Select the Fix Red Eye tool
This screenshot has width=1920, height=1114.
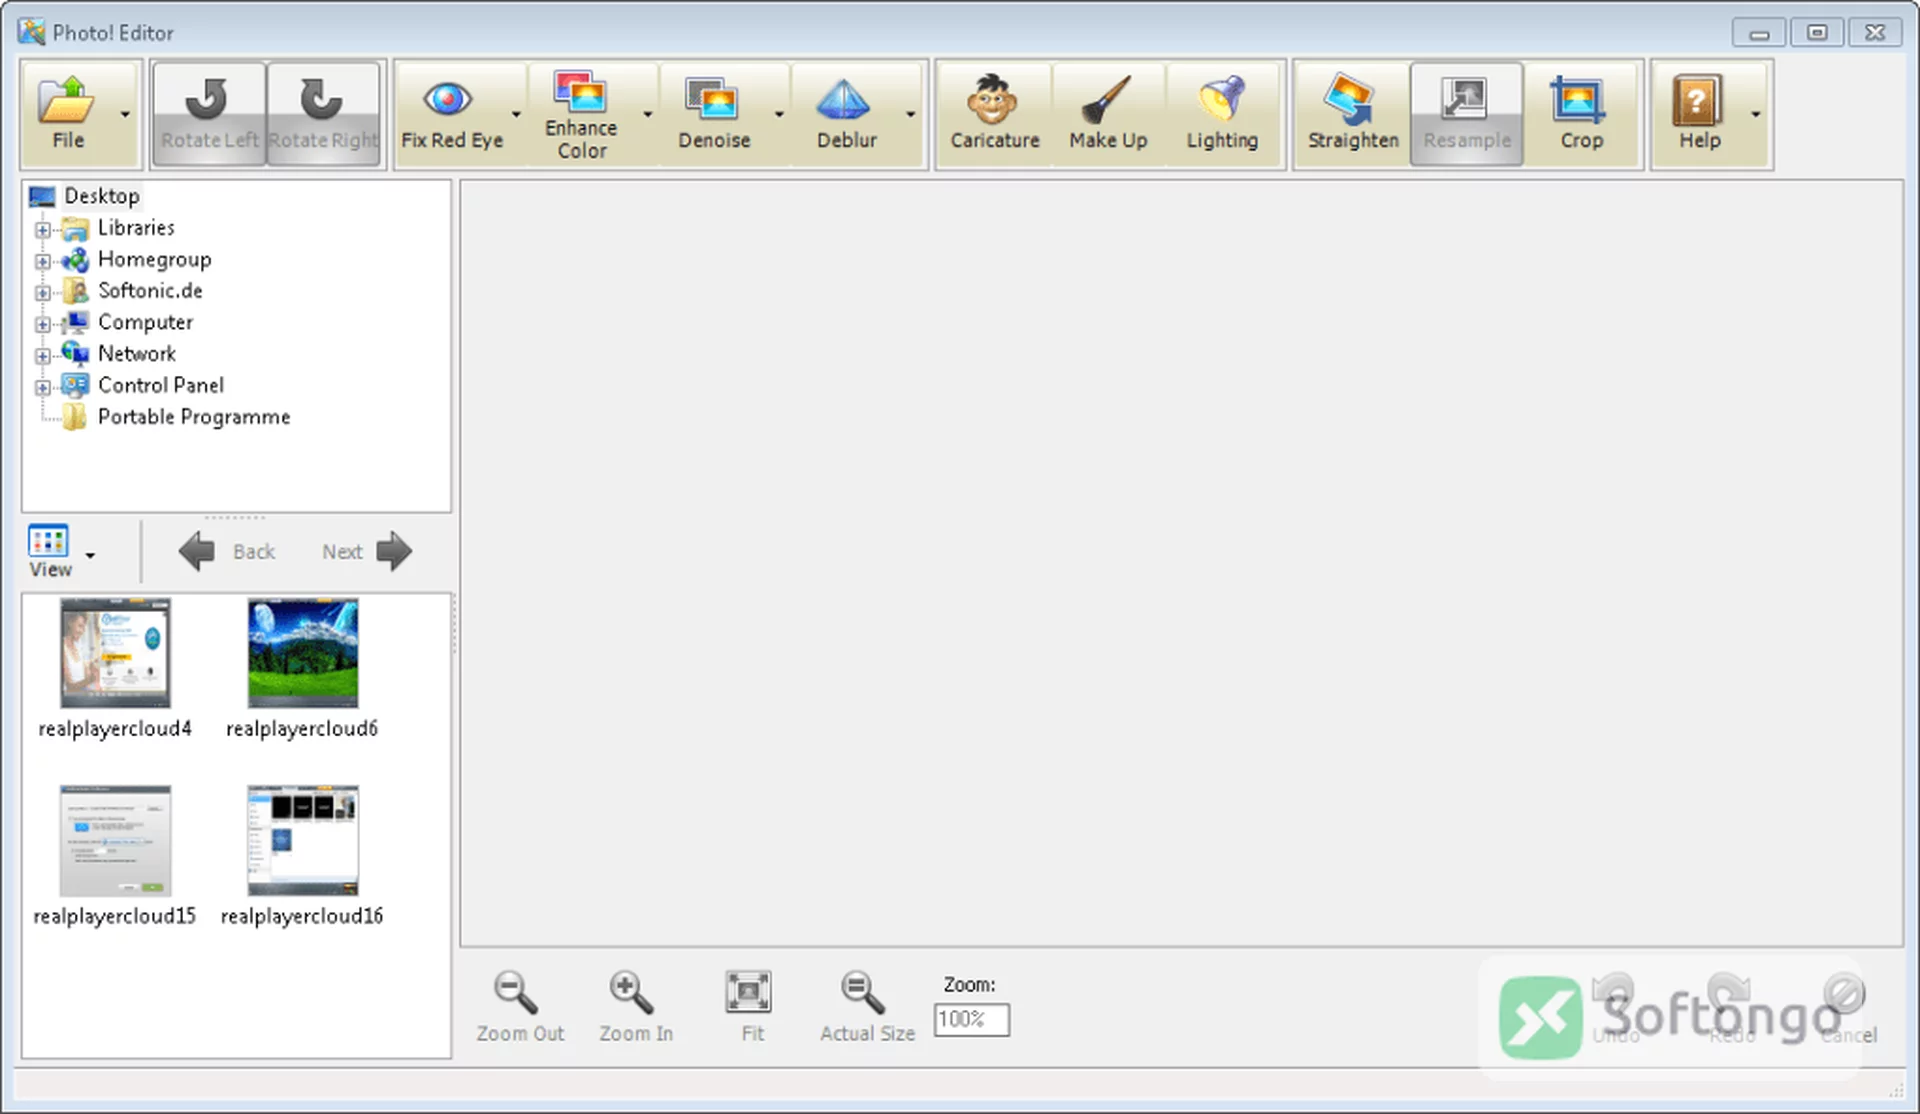tap(452, 113)
